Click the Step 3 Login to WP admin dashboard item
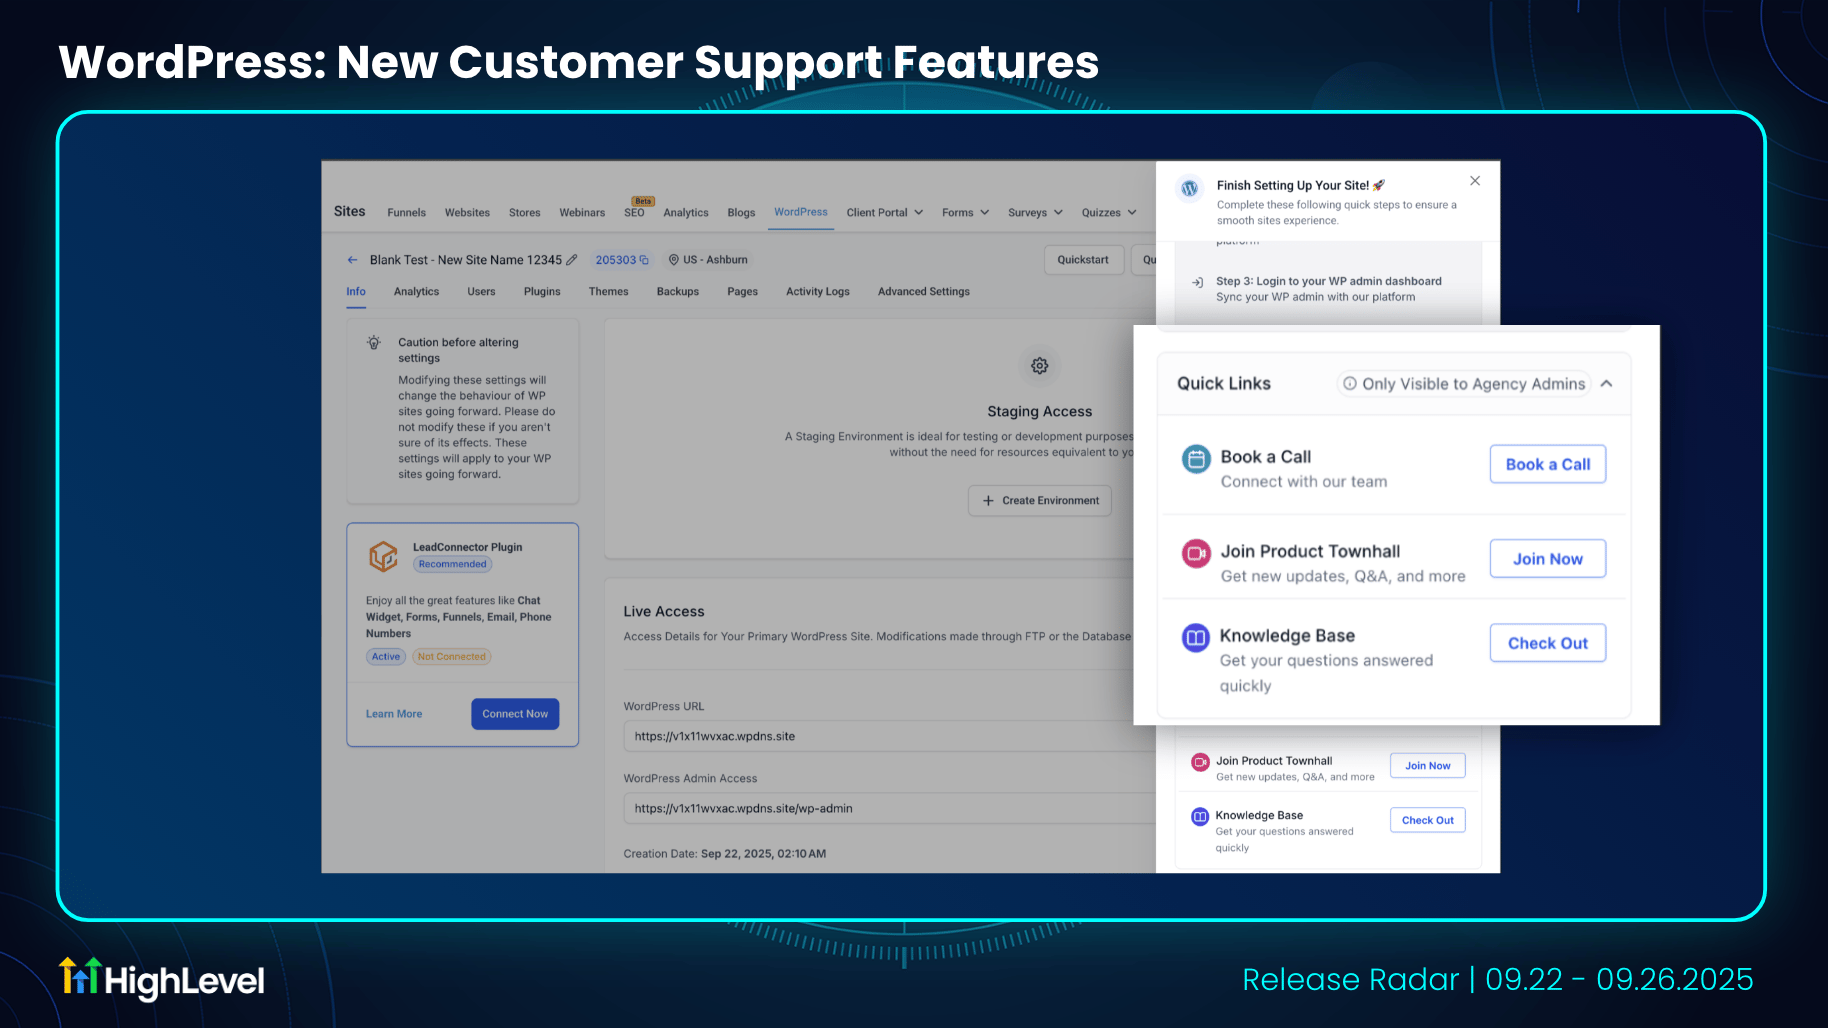This screenshot has height=1028, width=1828. point(1329,289)
